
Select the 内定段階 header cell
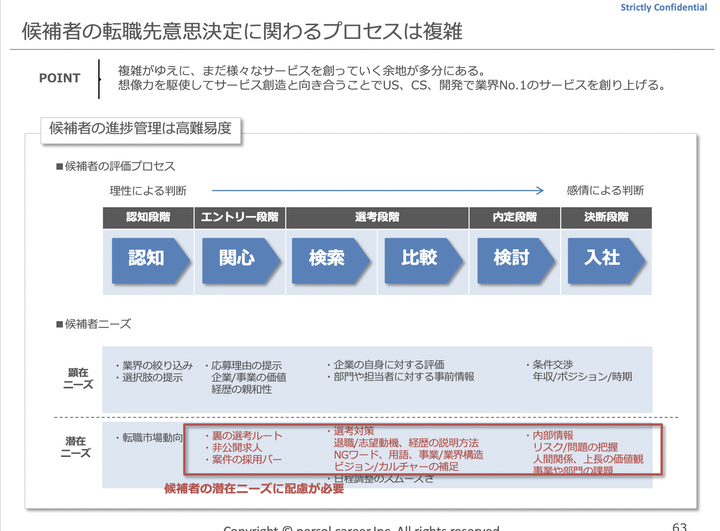pyautogui.click(x=514, y=217)
